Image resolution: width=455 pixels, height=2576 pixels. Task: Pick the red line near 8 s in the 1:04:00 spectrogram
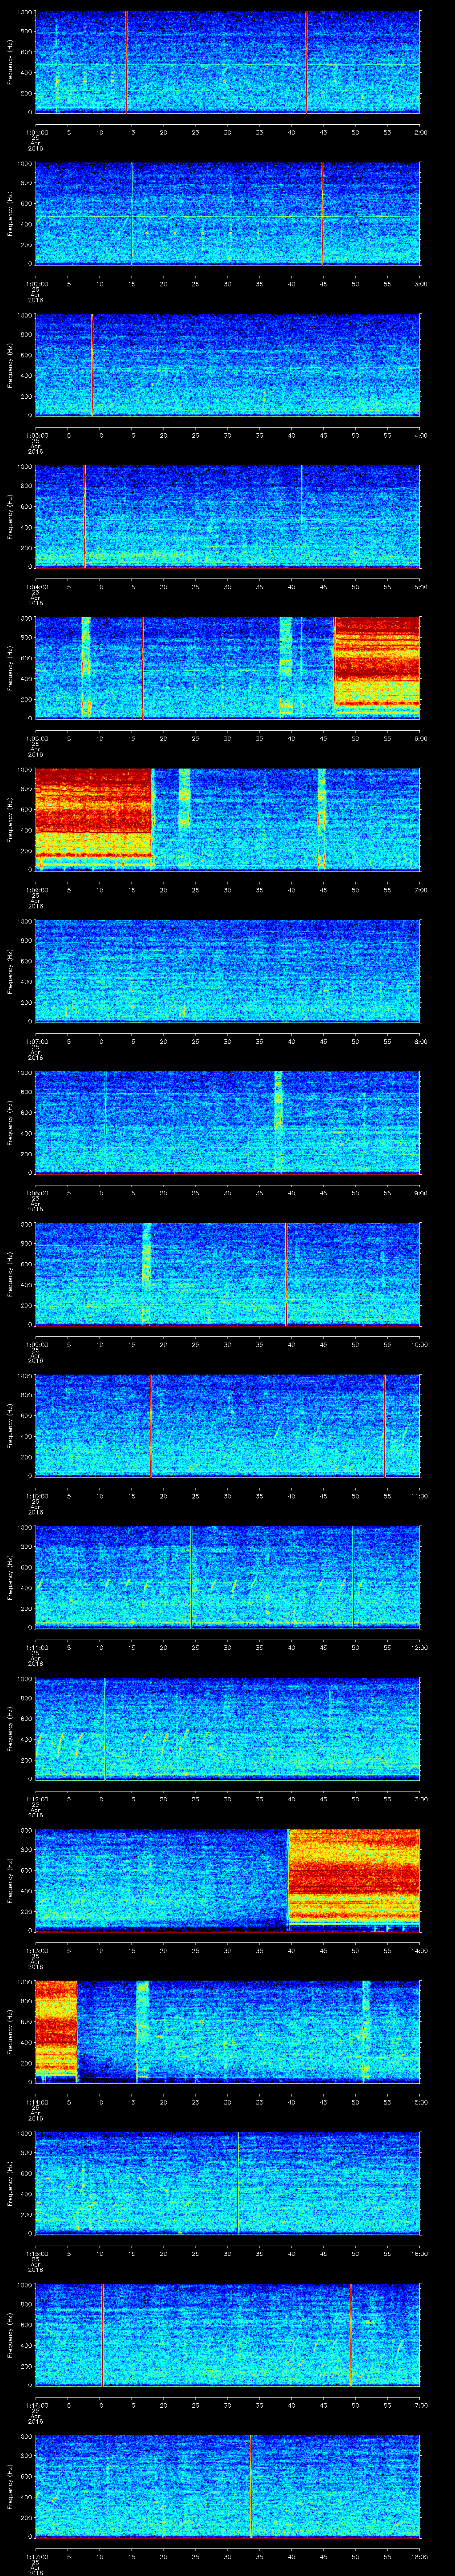tap(84, 517)
